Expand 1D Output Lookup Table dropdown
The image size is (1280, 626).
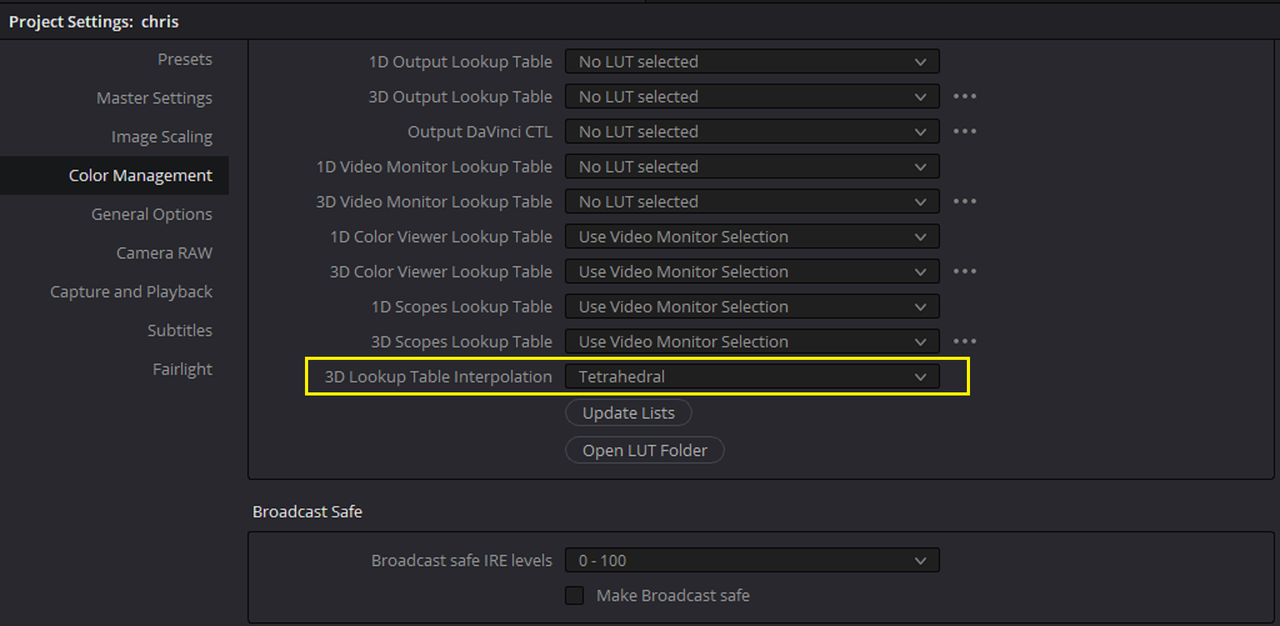[752, 62]
